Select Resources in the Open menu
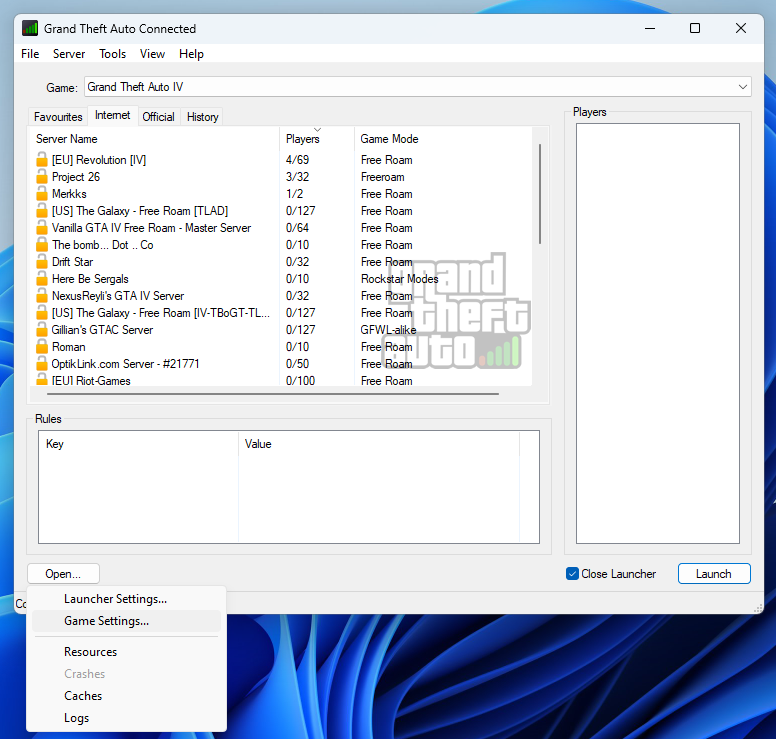Viewport: 776px width, 739px height. pos(126,652)
